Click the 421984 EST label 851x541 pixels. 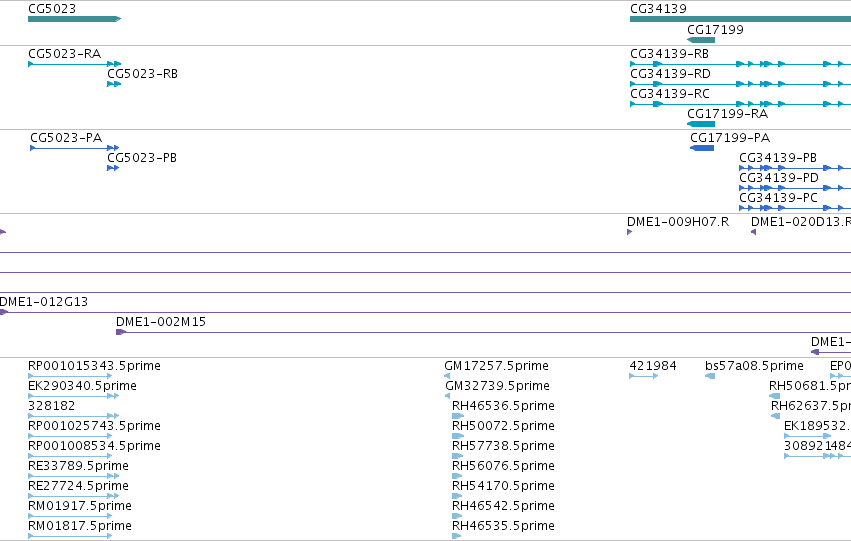[x=653, y=366]
